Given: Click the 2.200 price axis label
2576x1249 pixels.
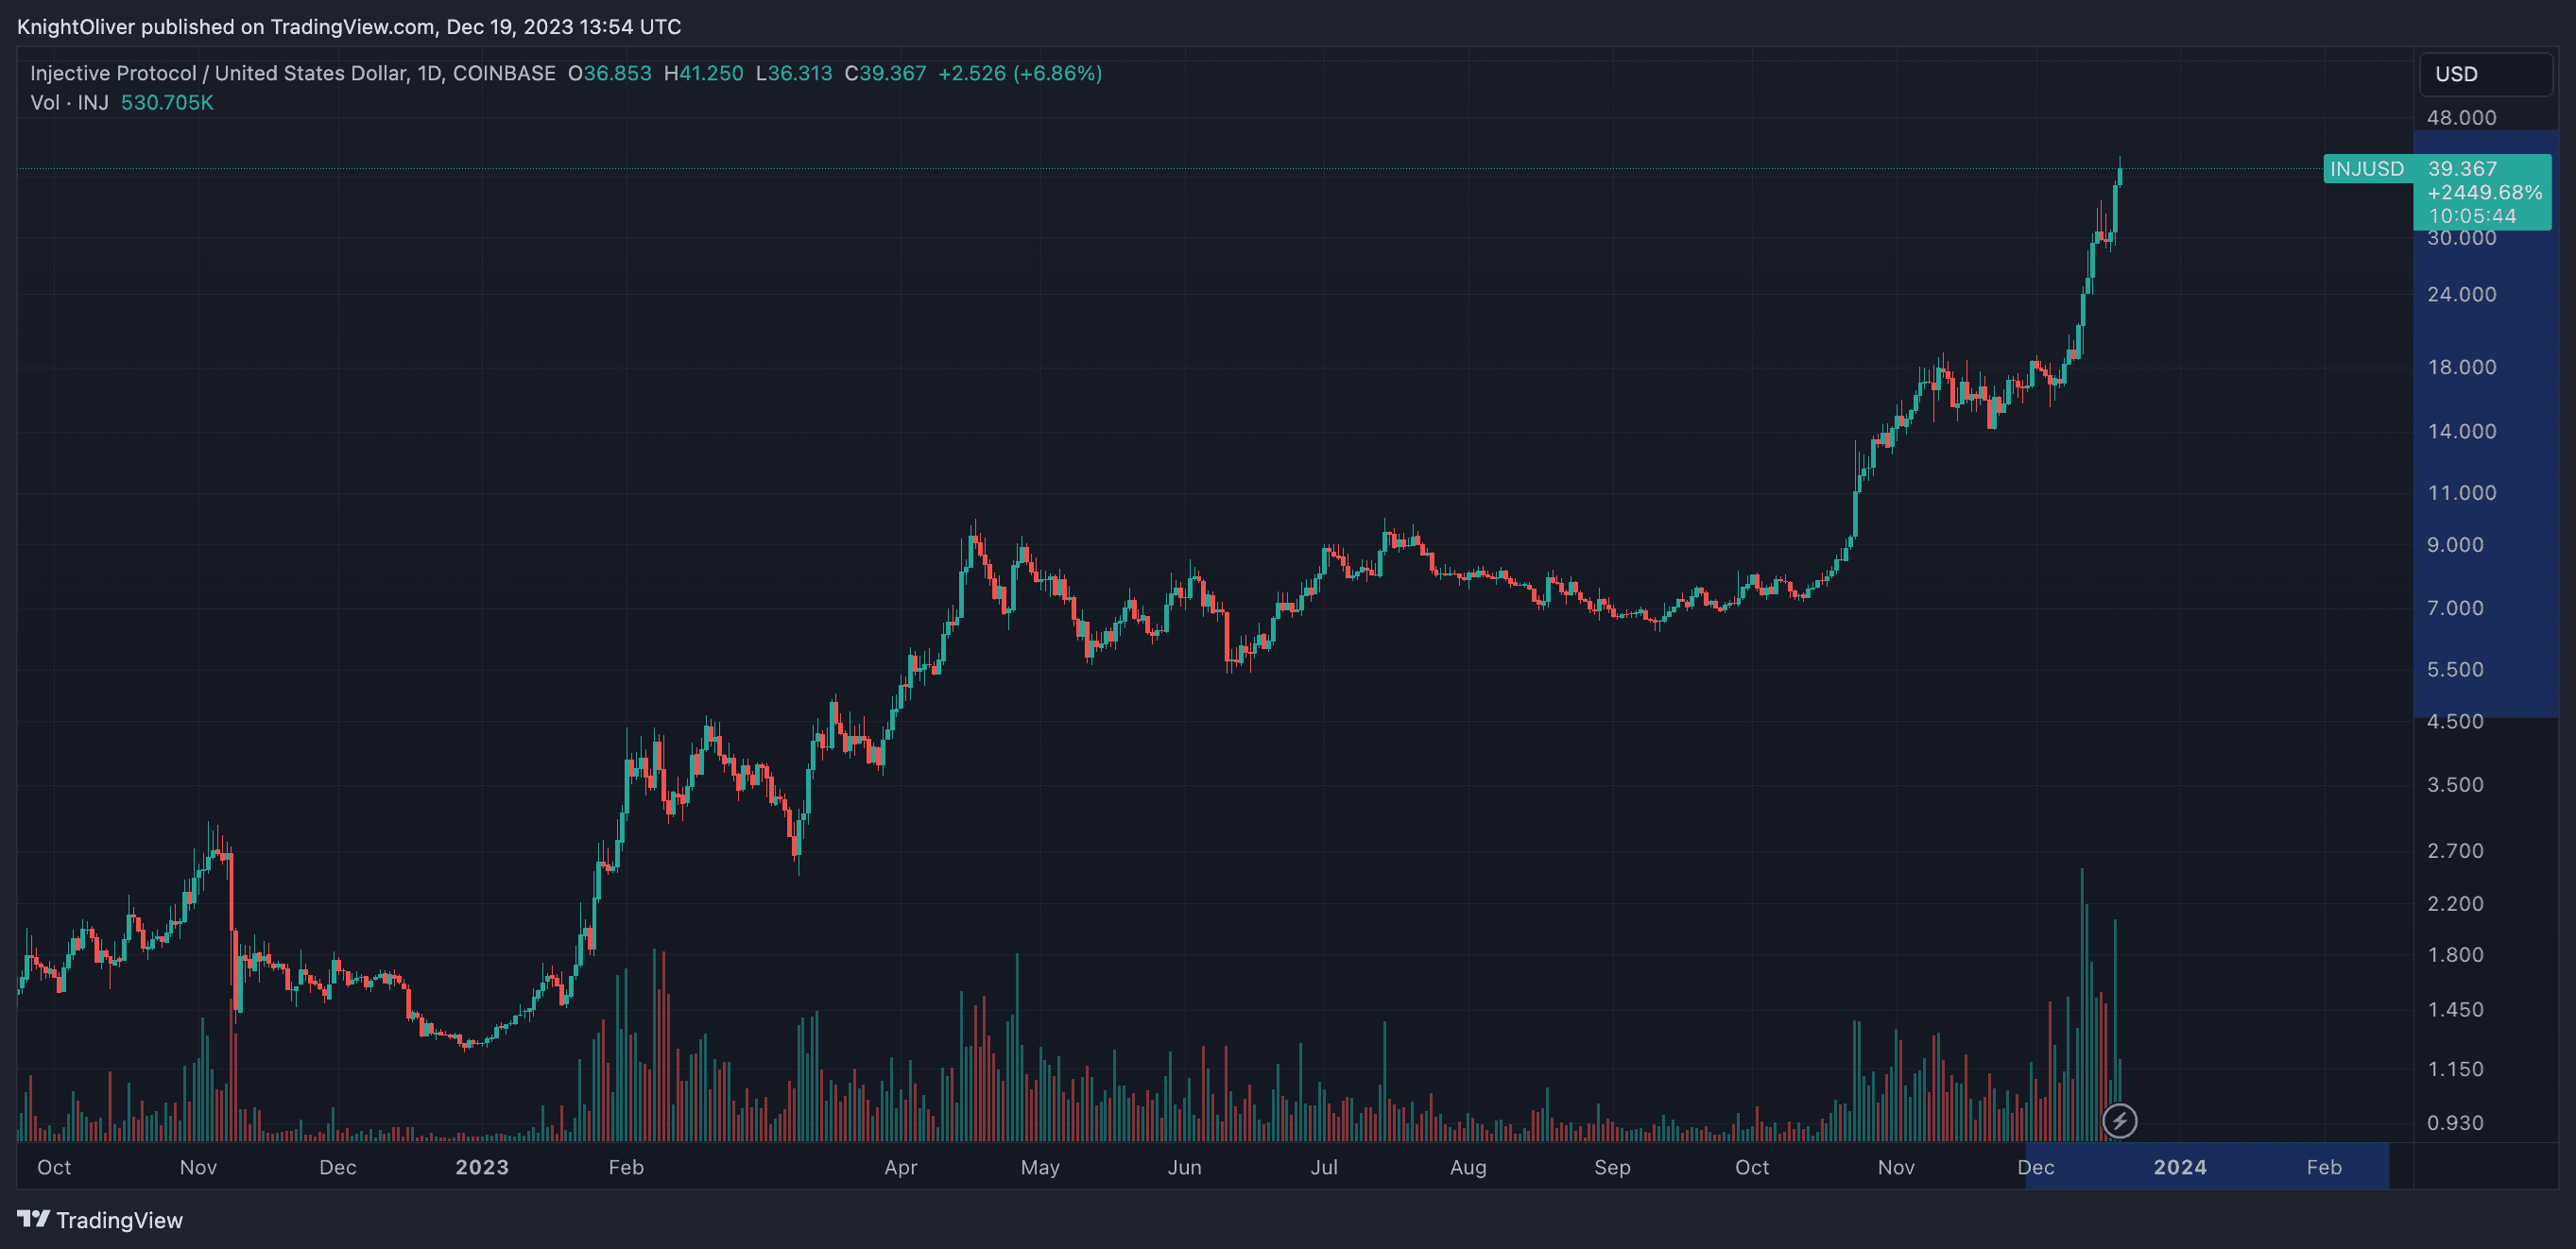Looking at the screenshot, I should pyautogui.click(x=2455, y=903).
